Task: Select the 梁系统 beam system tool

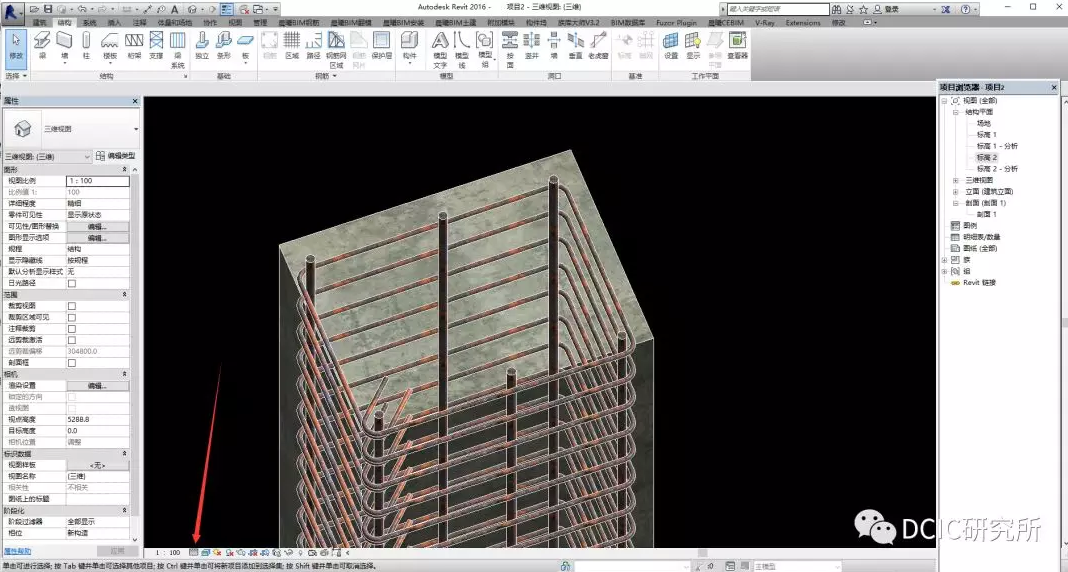Action: click(x=178, y=49)
